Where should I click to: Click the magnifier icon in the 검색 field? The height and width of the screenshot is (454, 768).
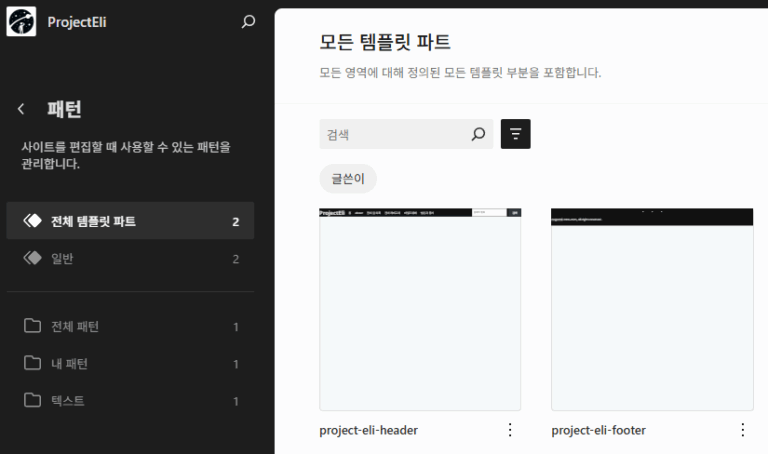click(x=478, y=134)
